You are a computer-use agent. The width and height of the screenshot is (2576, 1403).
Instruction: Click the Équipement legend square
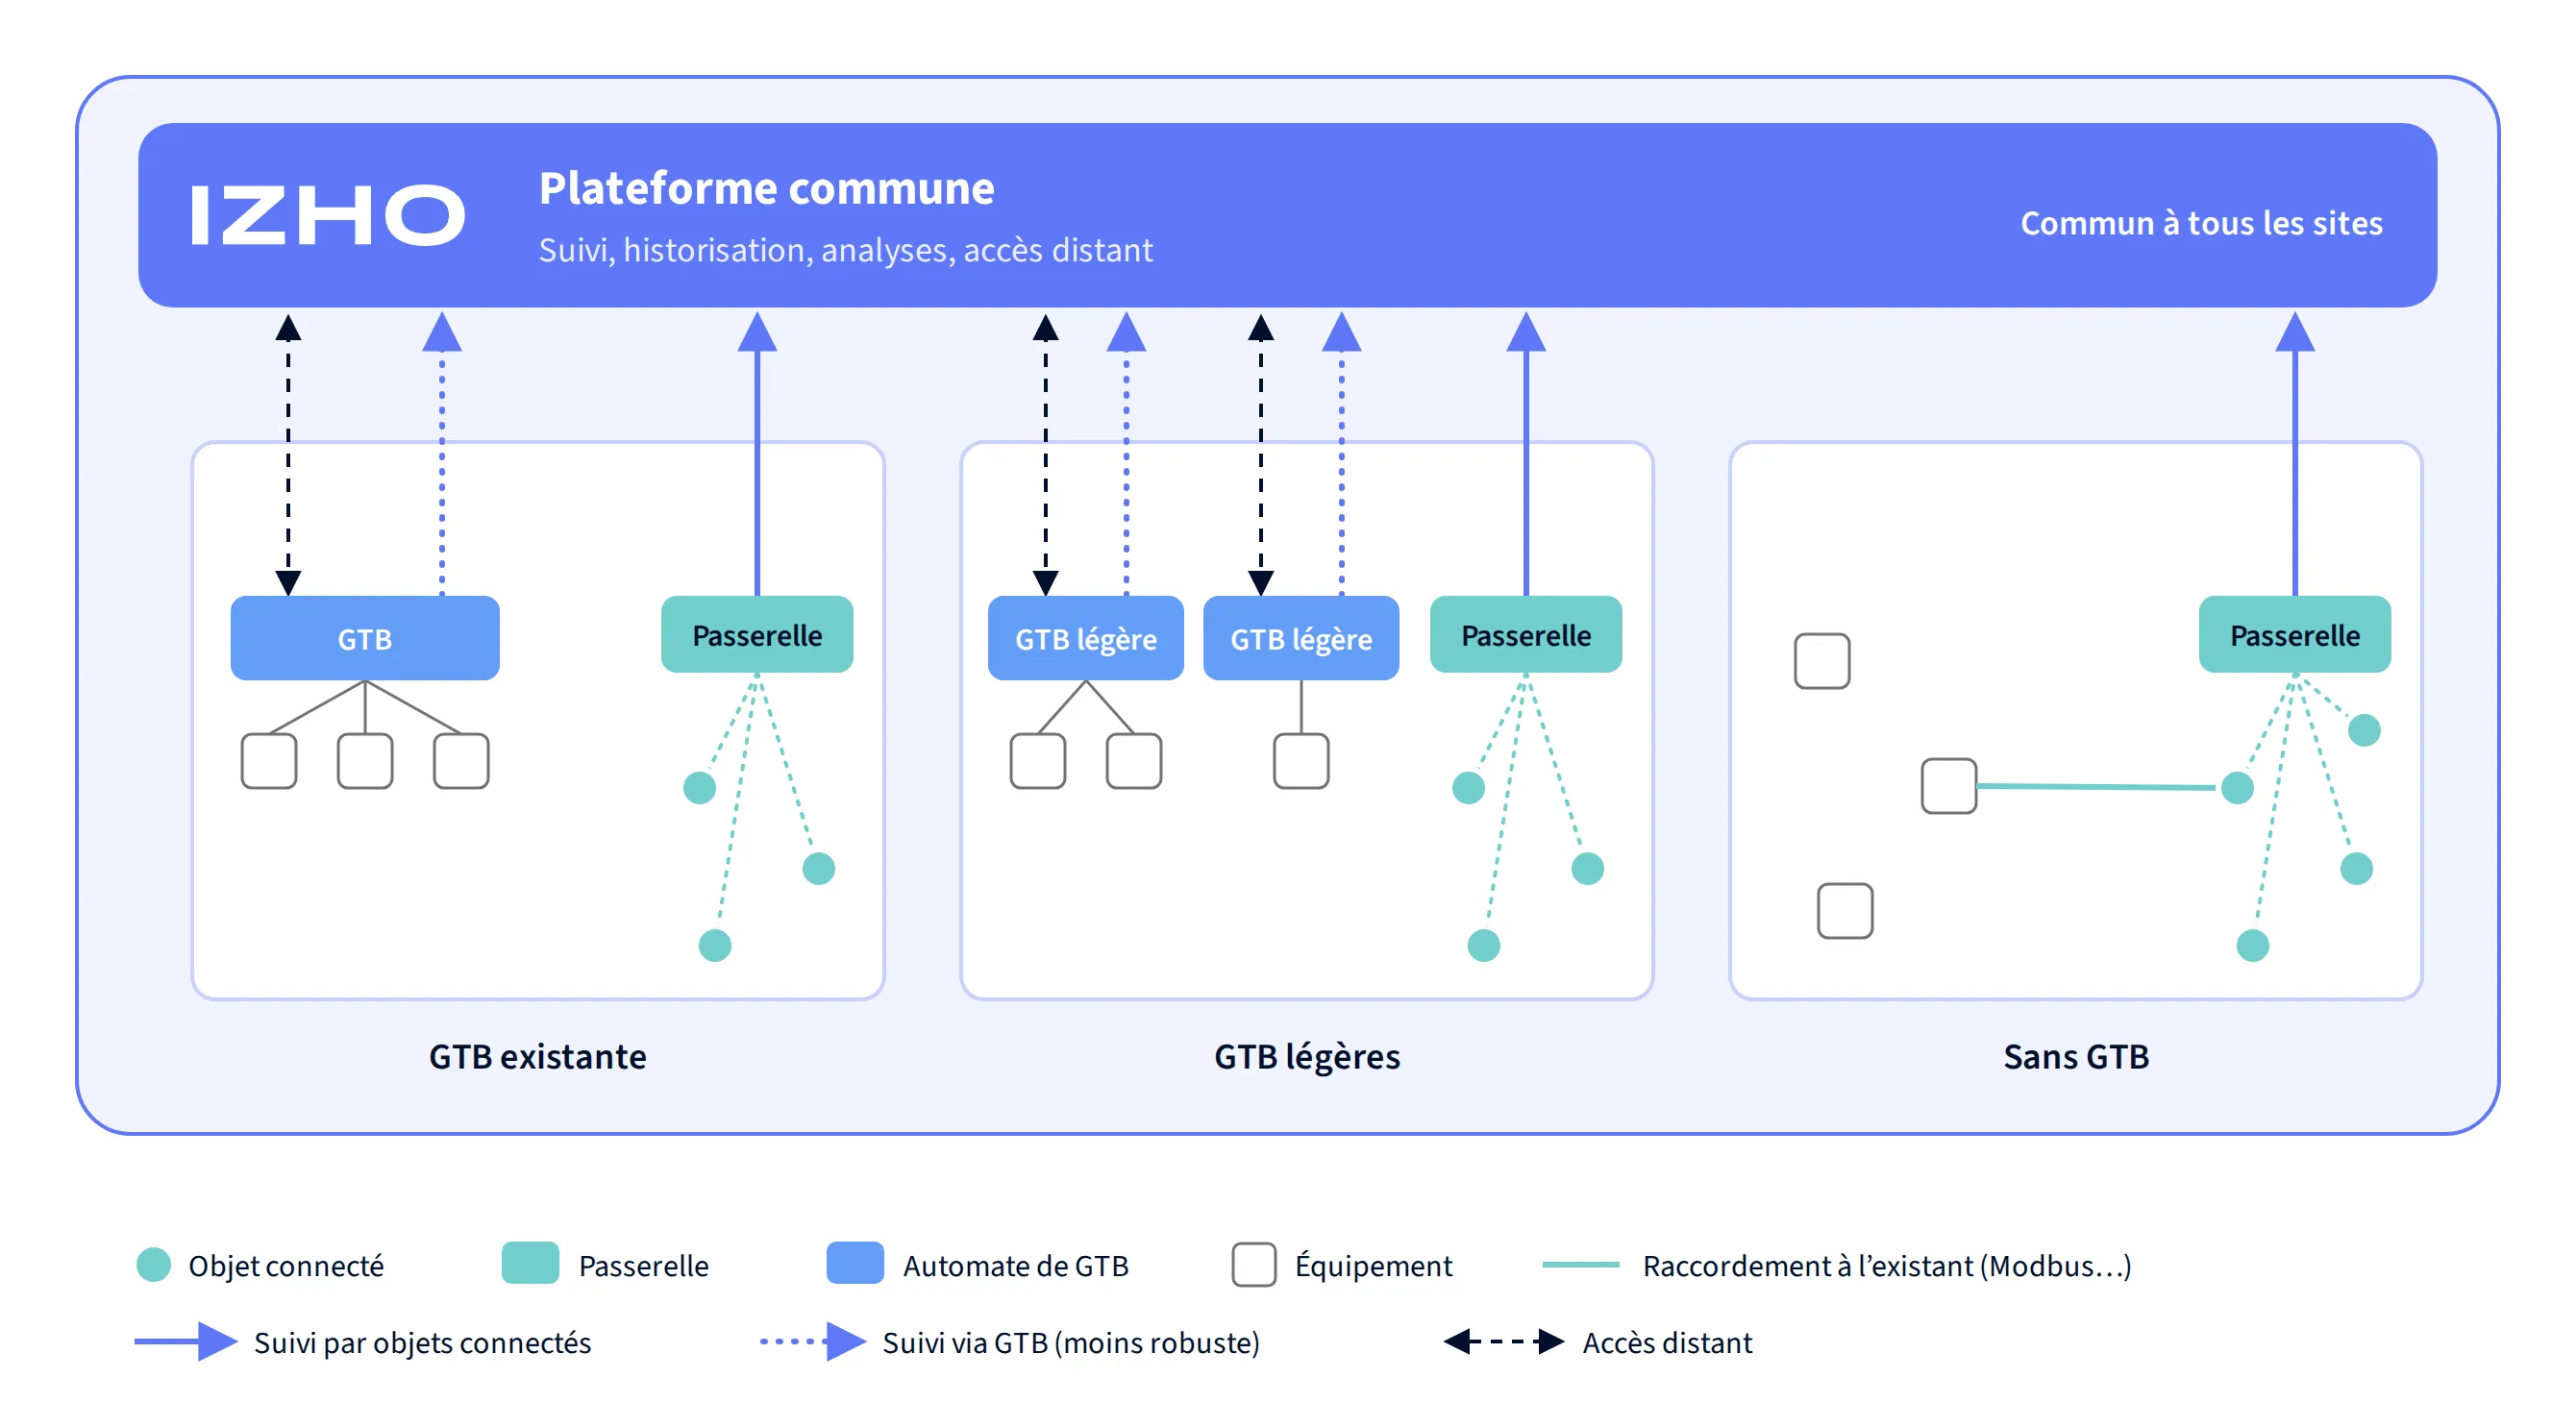pos(1254,1265)
